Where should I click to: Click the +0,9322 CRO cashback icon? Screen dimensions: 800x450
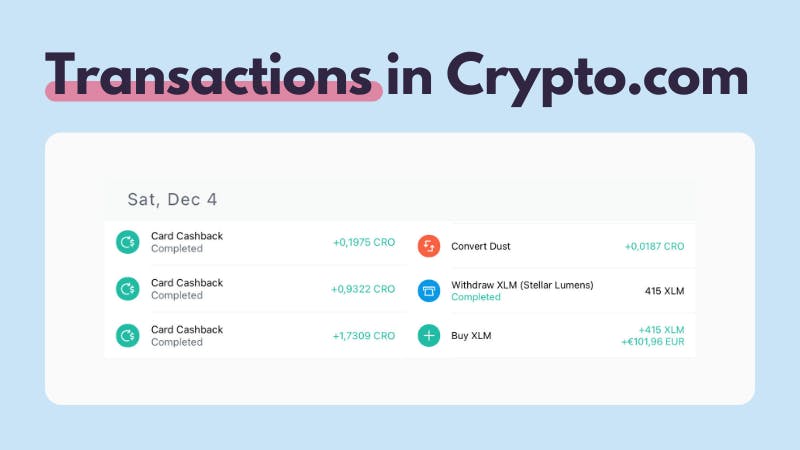click(128, 289)
